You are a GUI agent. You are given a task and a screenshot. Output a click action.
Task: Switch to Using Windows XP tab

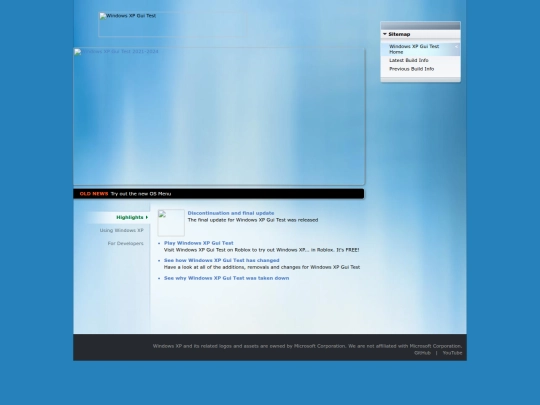tap(122, 230)
